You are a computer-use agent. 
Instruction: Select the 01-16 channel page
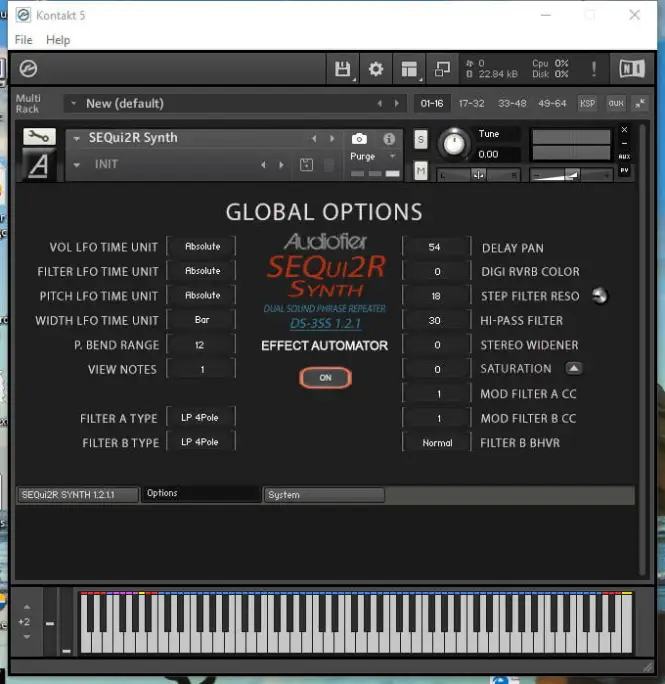tap(432, 103)
